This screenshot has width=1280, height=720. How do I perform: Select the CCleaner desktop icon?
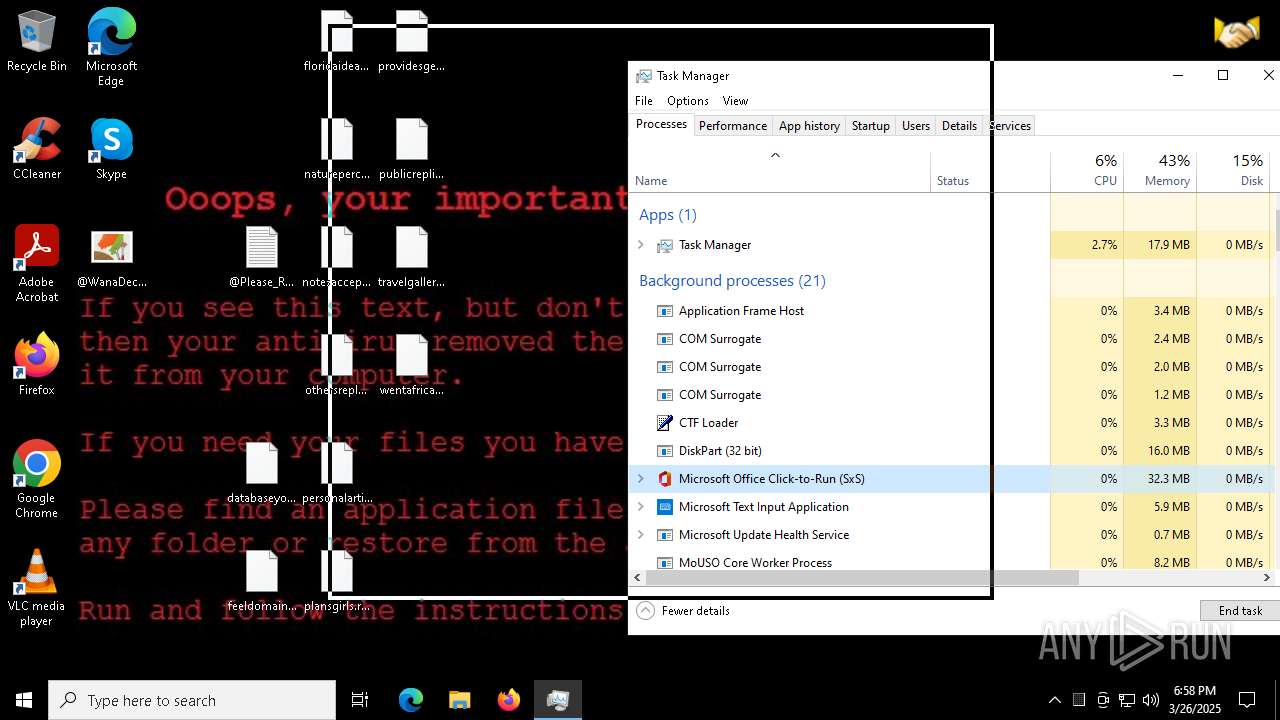[x=37, y=149]
